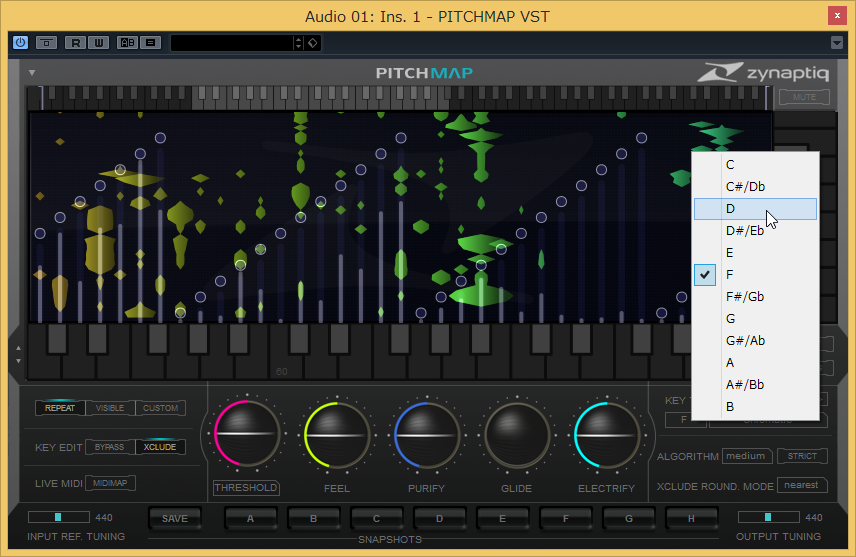Click the FEEL knob
856x557 pixels.
pyautogui.click(x=337, y=435)
